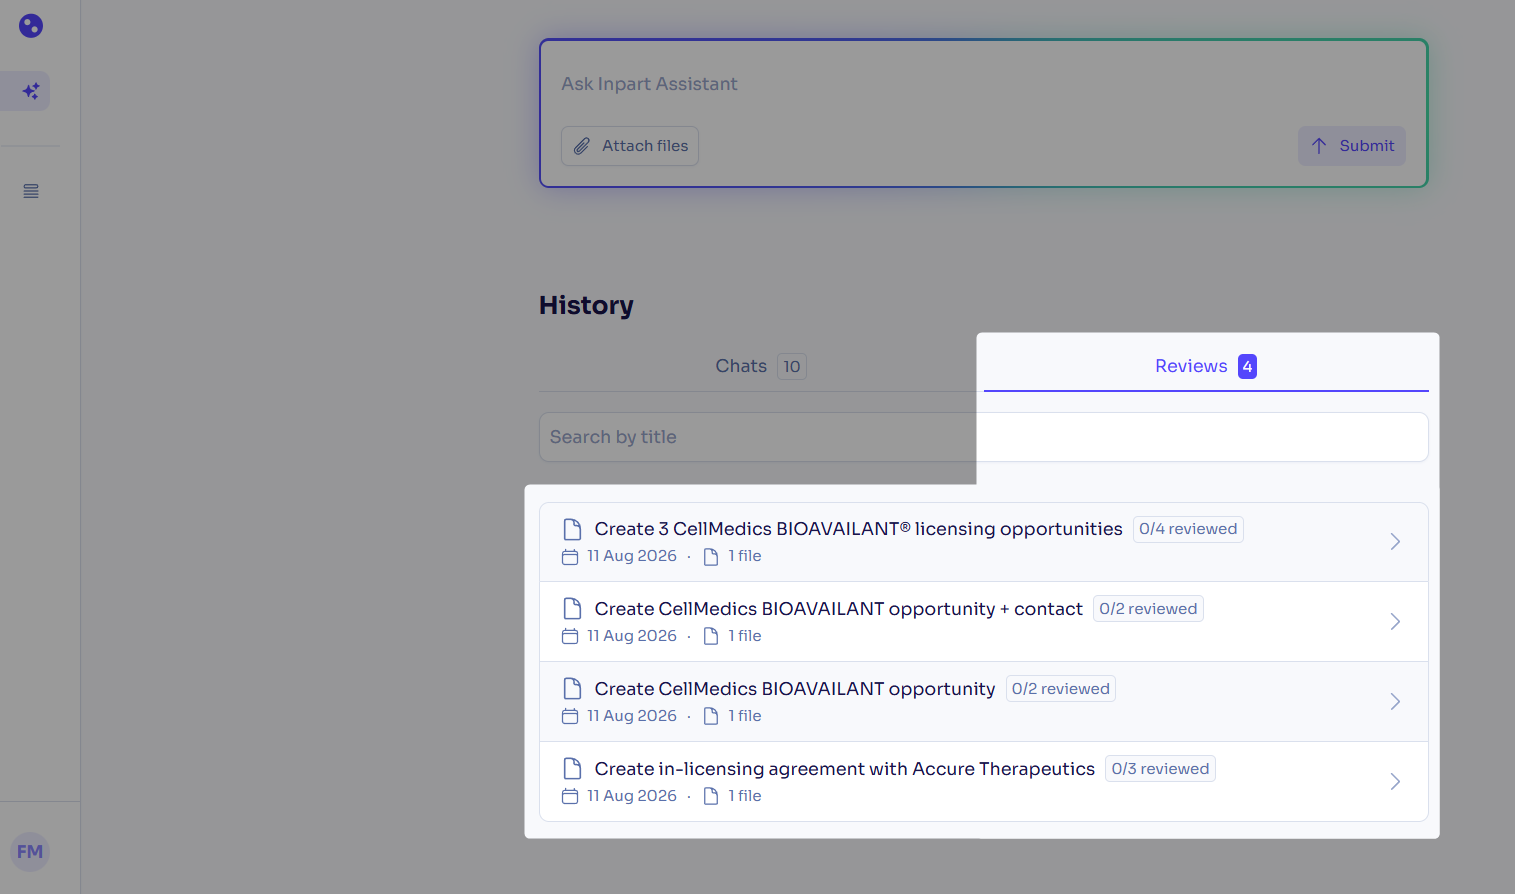The height and width of the screenshot is (894, 1515).
Task: Open 'Create CellMedics BIOAVAILANT opportunity' review
Action: pos(984,702)
